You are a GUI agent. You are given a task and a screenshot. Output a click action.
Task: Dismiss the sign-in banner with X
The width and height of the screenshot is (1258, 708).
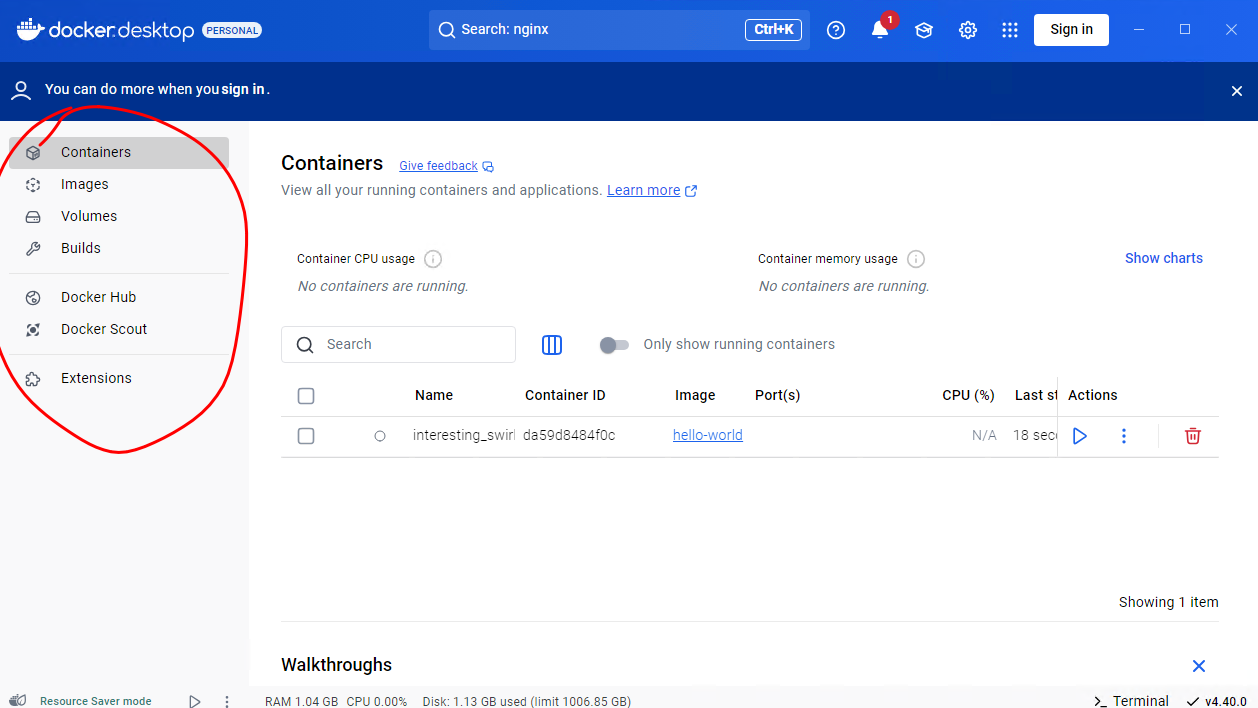(1237, 91)
